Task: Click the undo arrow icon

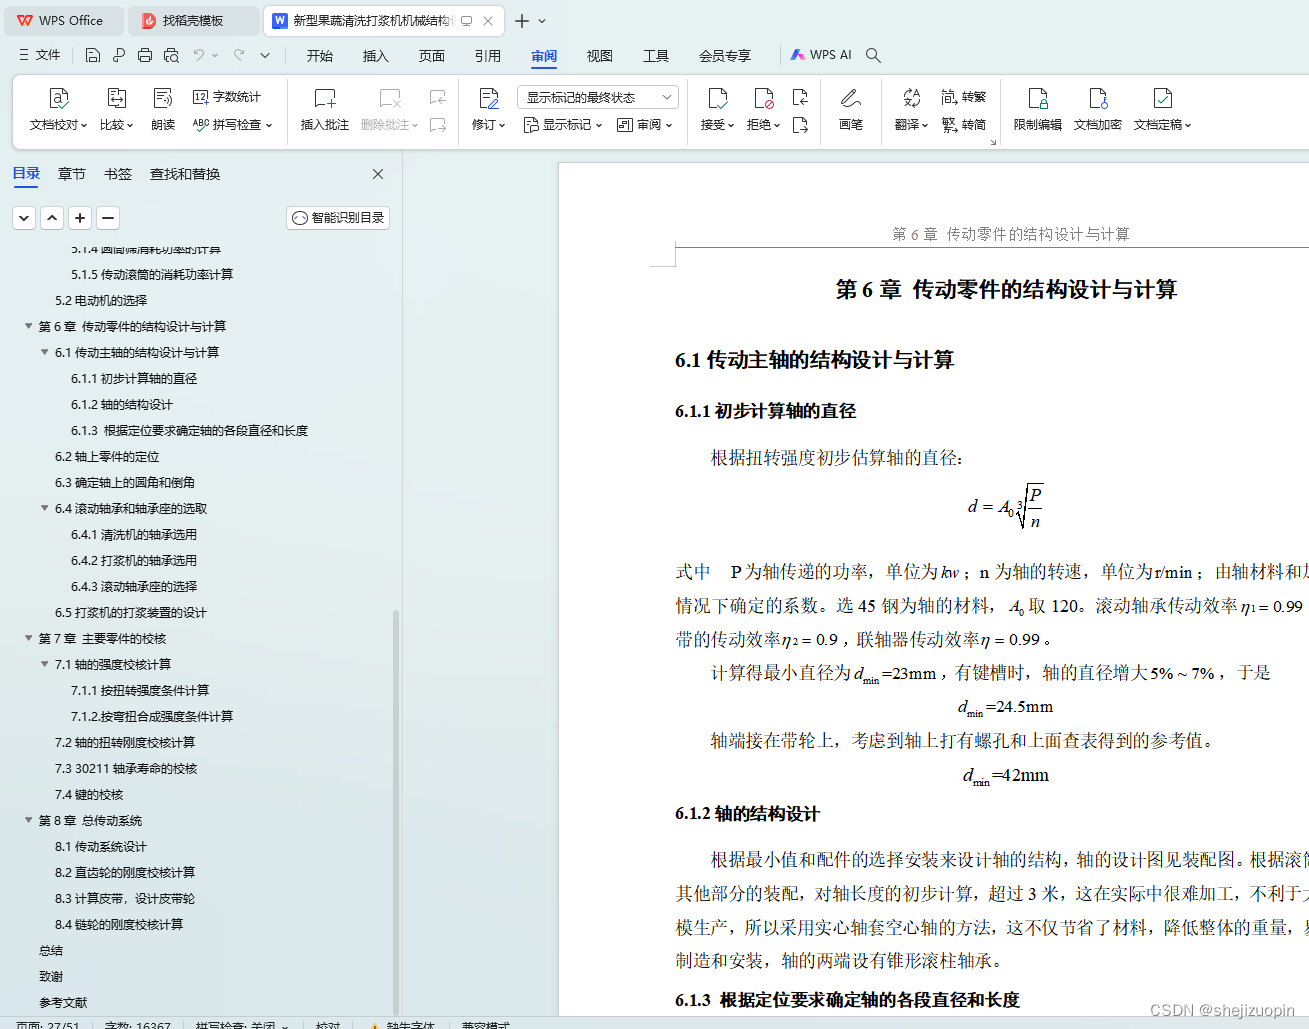Action: point(198,55)
